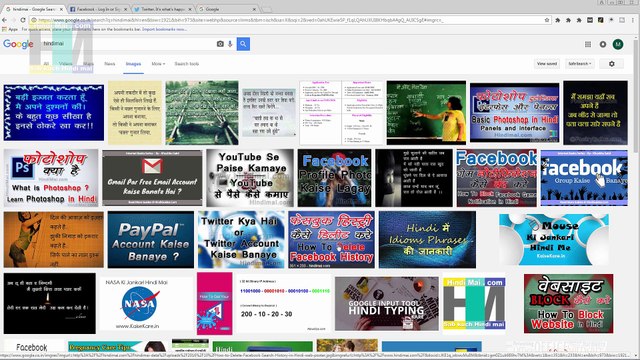Viewport: 640px width, 360px height.
Task: Open the NASA Ki Jankari image
Action: 147,304
